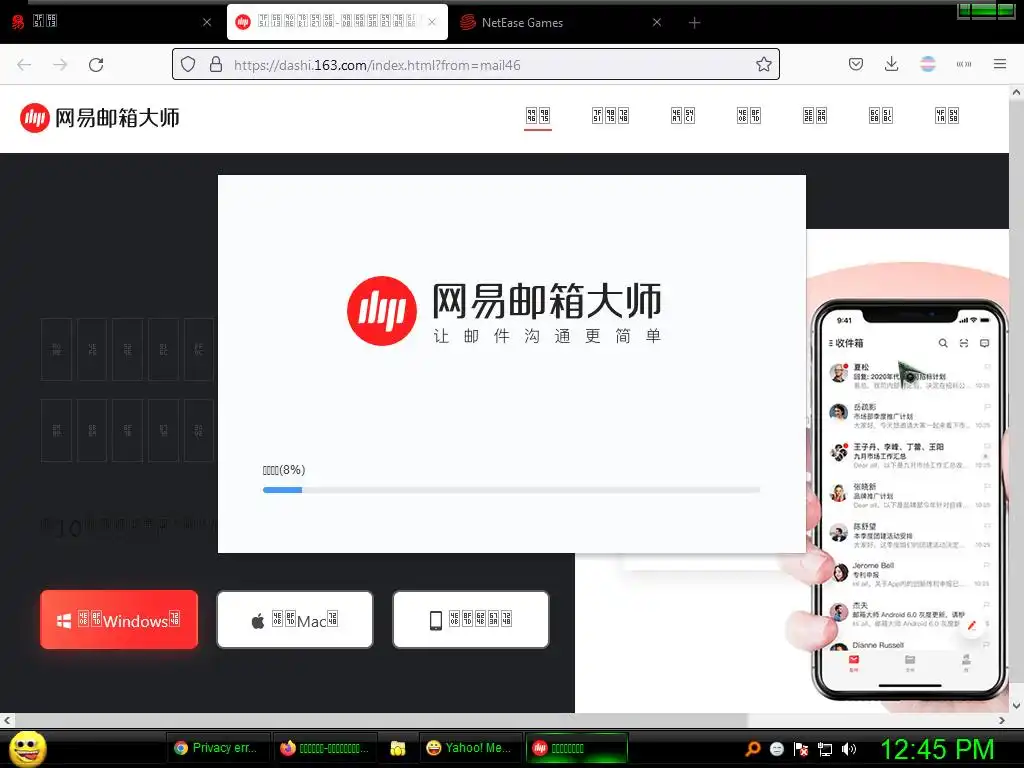Open the tracking protection shield icon
Viewport: 1024px width, 768px height.
coord(188,65)
